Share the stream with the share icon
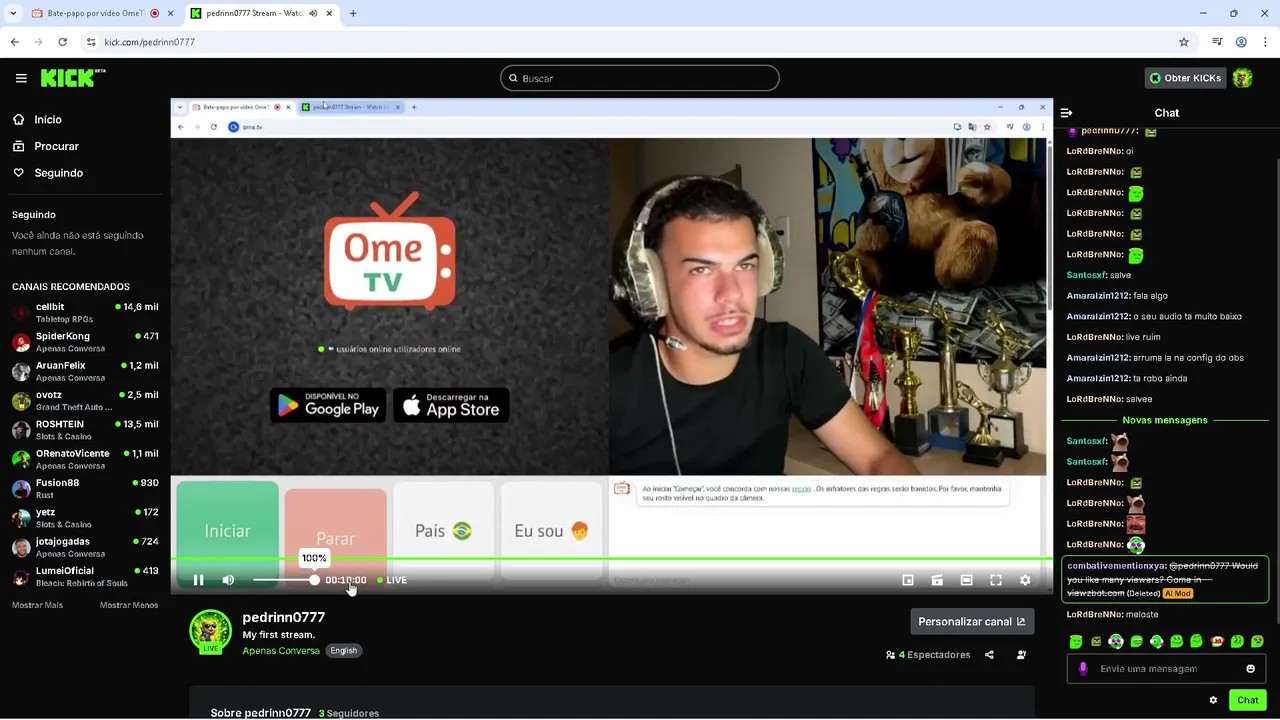Viewport: 1280px width, 720px height. point(989,655)
